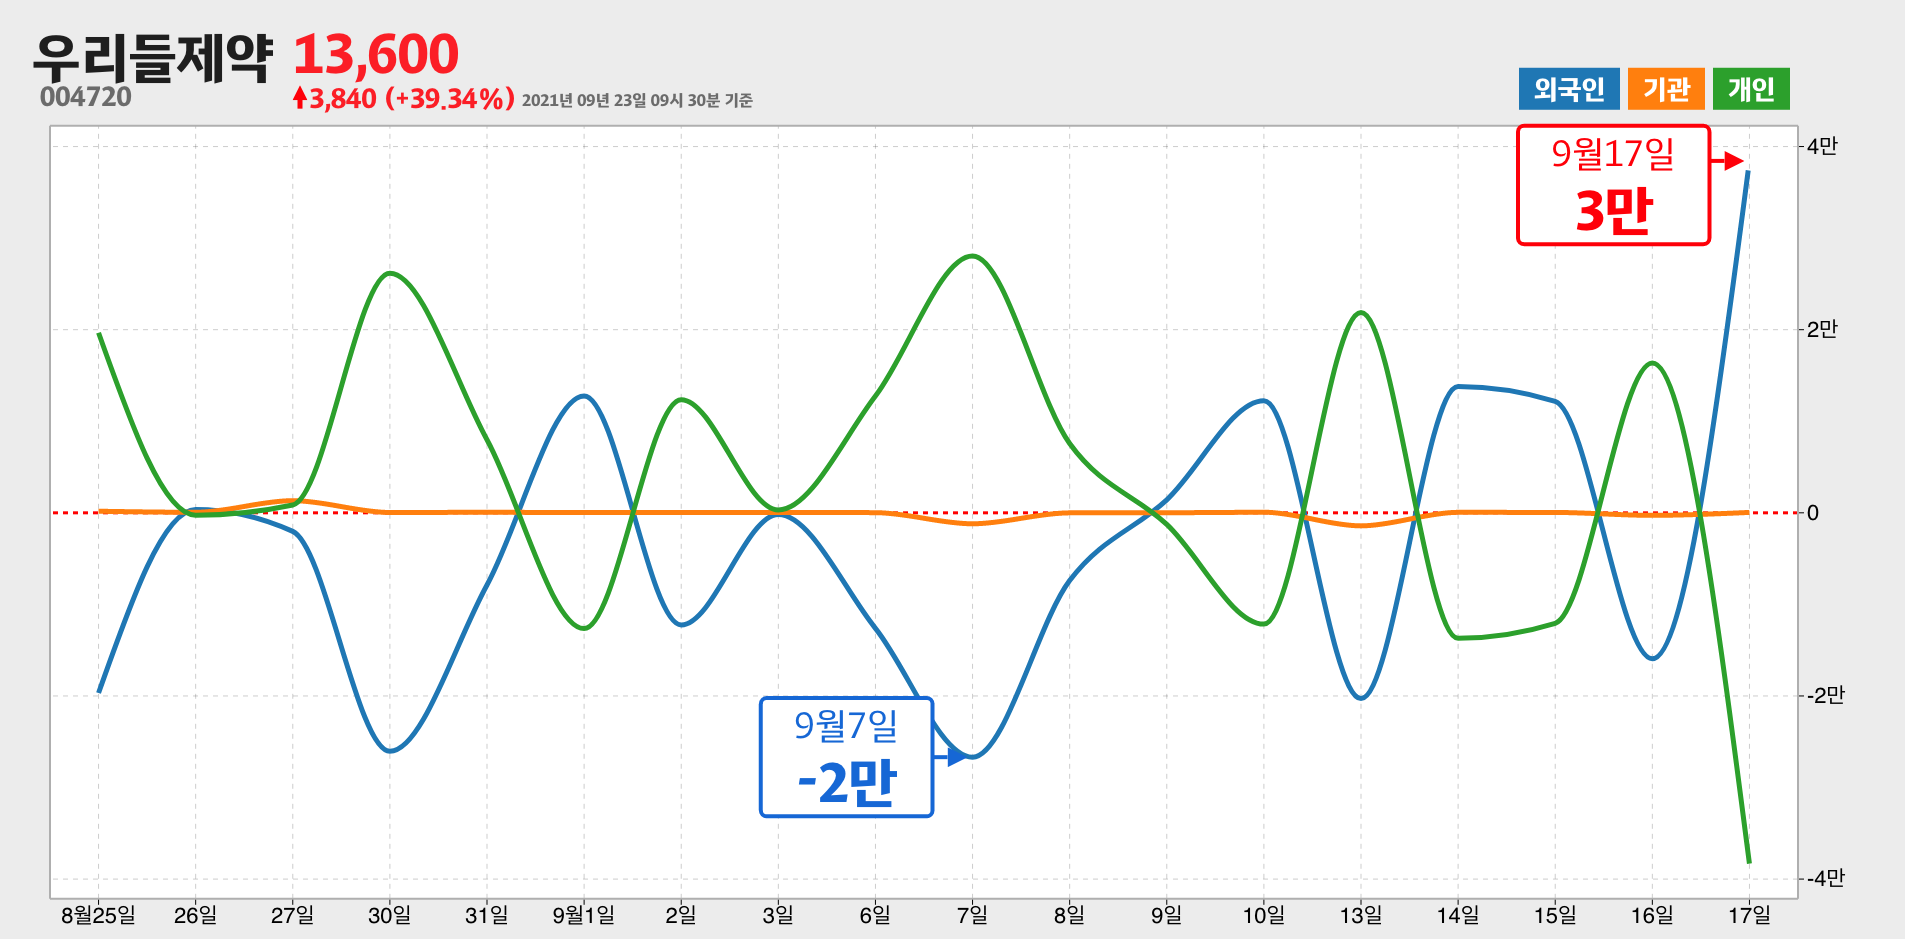The image size is (1920, 939).
Task: Click the green line's low point at 17일
Action: tap(1749, 861)
